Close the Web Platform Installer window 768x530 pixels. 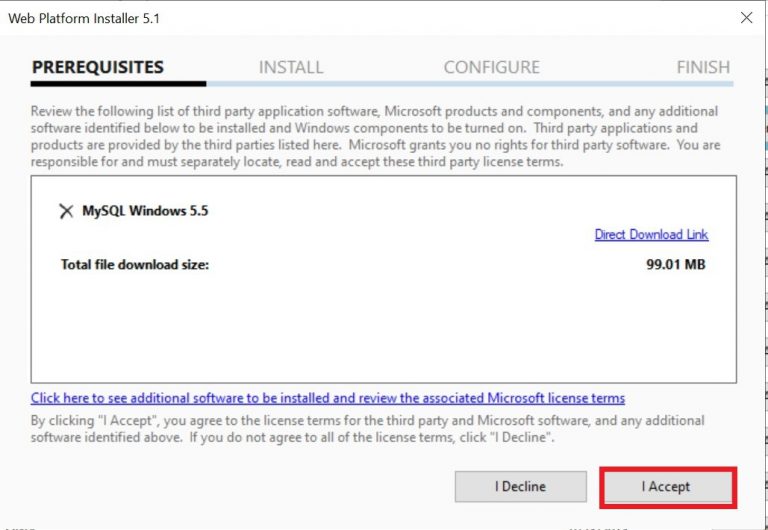pyautogui.click(x=745, y=18)
